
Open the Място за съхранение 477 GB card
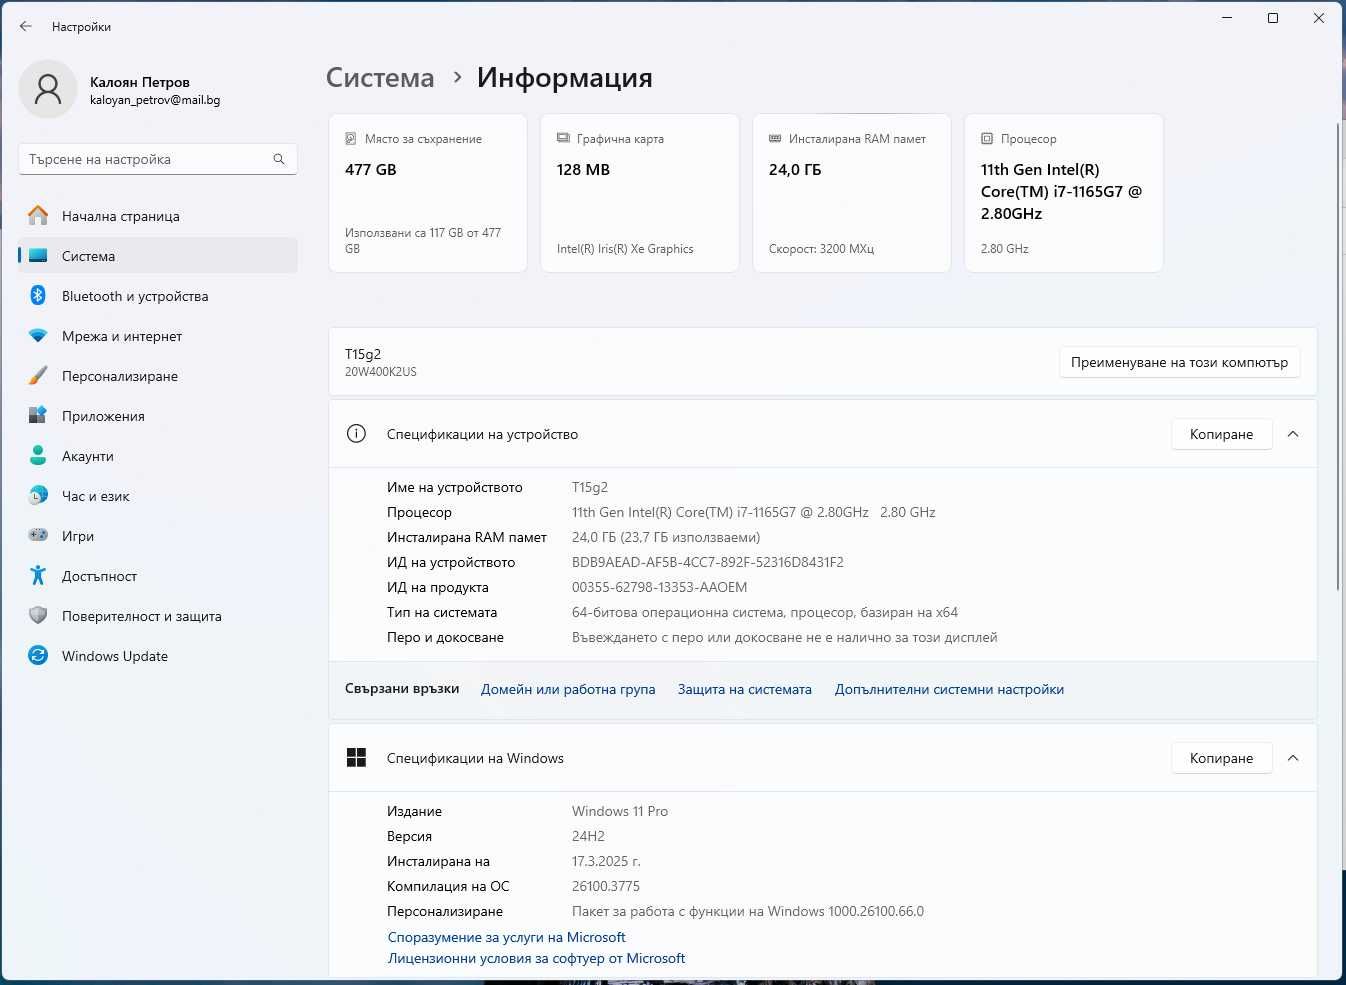[428, 193]
